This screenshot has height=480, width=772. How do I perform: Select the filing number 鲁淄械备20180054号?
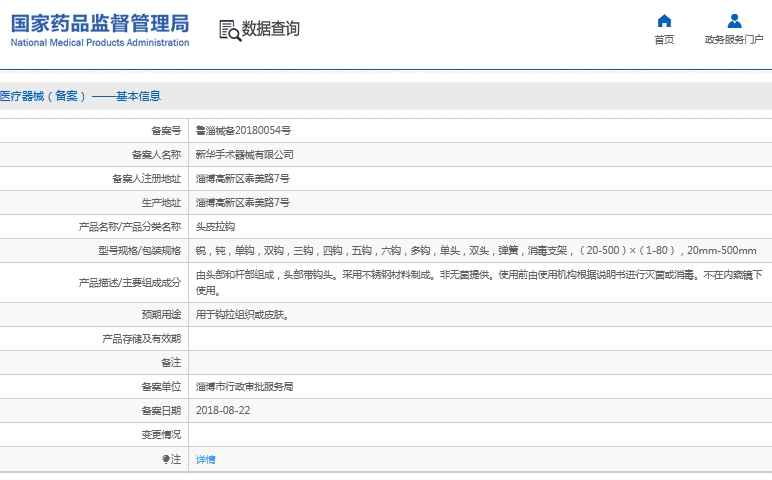pyautogui.click(x=243, y=130)
